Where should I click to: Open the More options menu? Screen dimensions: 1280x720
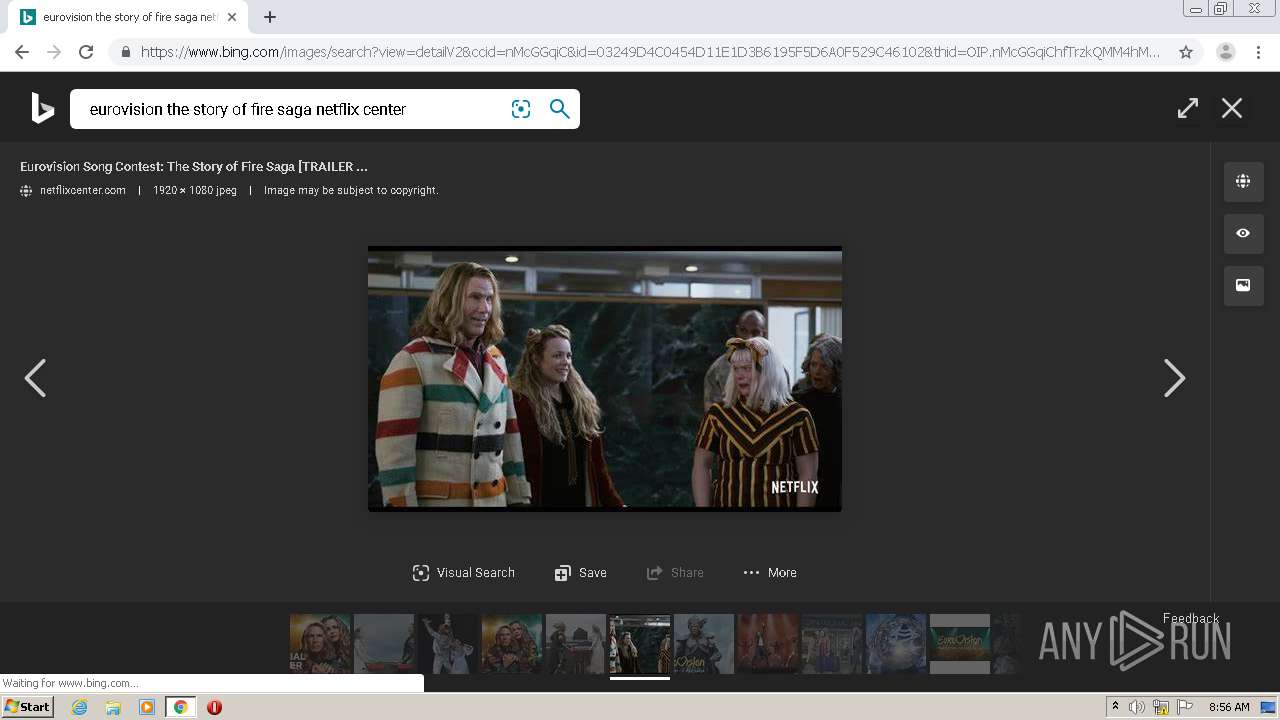(770, 573)
